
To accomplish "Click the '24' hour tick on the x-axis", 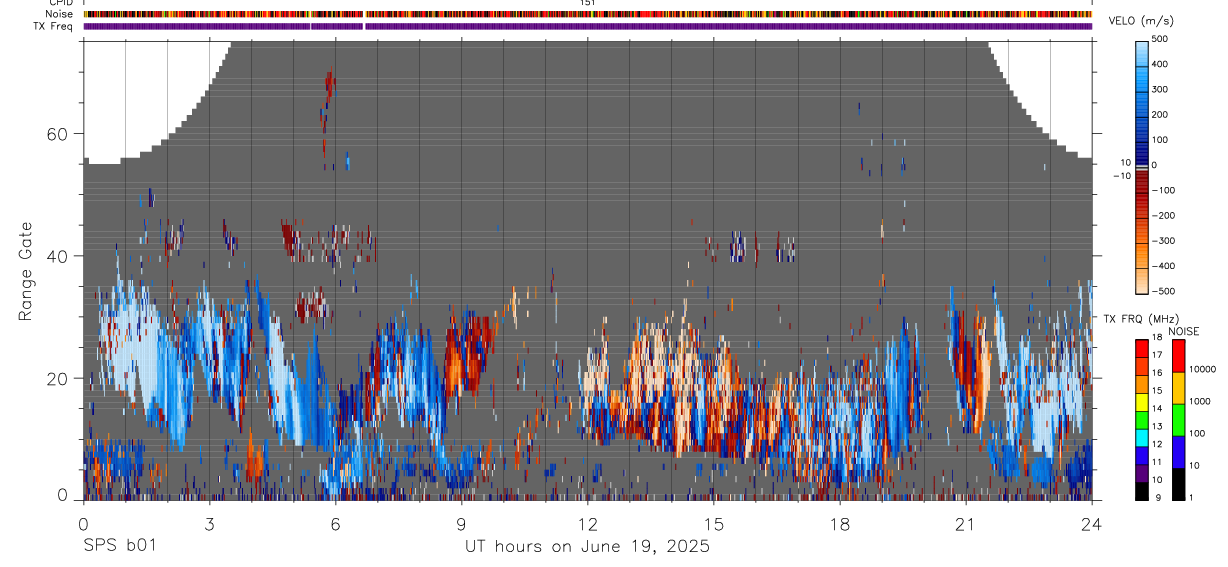I will click(1092, 523).
